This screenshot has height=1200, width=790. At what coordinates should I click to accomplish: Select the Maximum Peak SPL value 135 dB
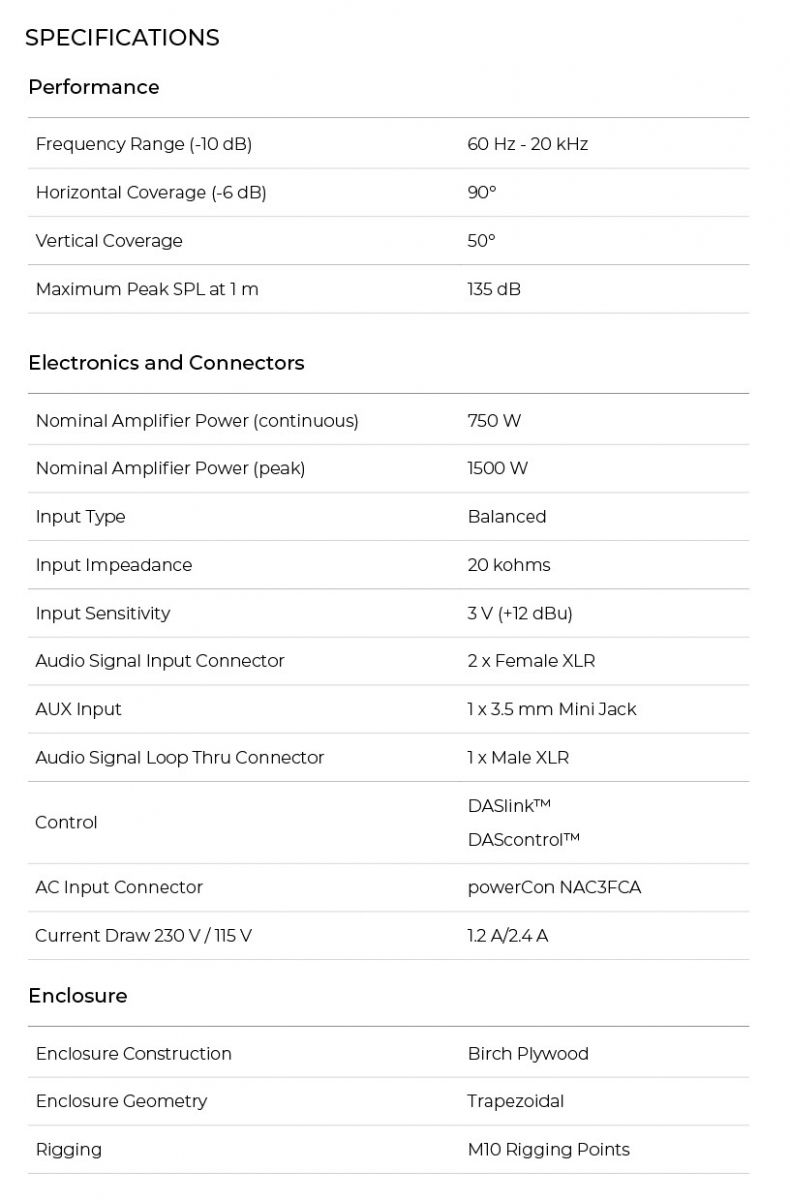click(x=494, y=289)
